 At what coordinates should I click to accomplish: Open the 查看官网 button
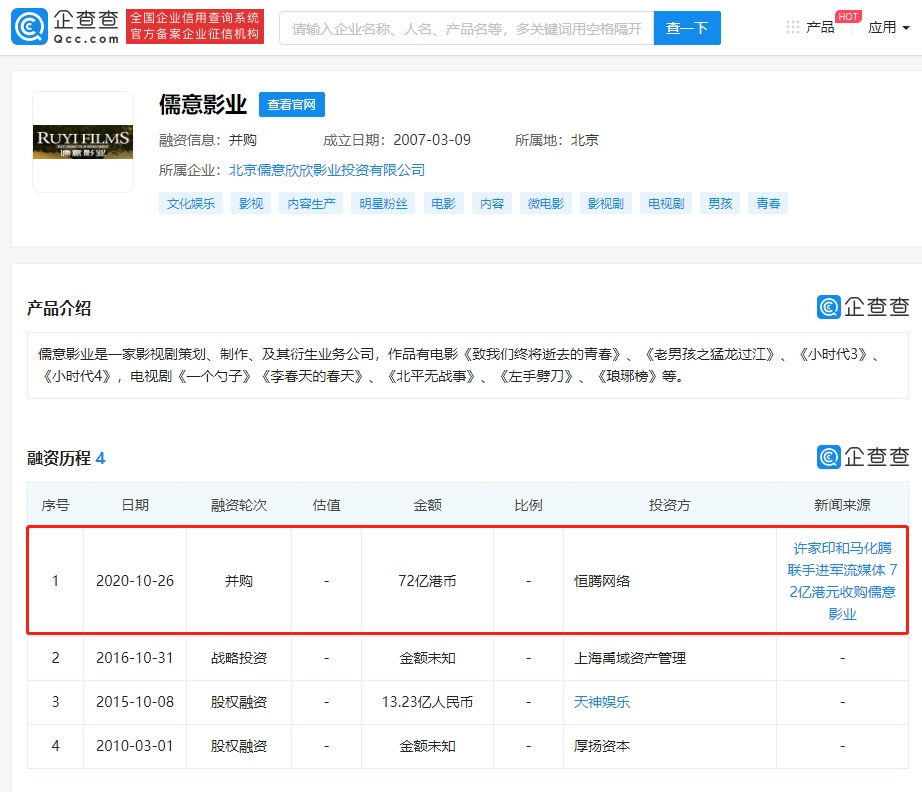292,105
